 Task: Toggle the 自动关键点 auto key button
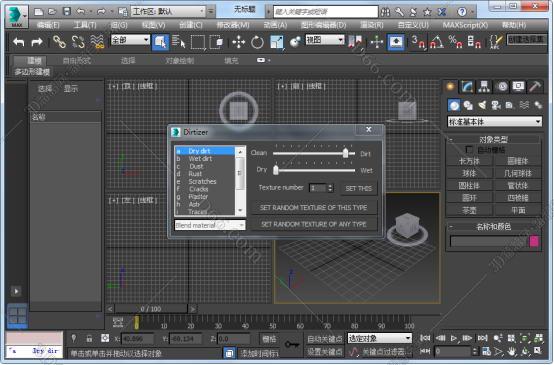(324, 339)
